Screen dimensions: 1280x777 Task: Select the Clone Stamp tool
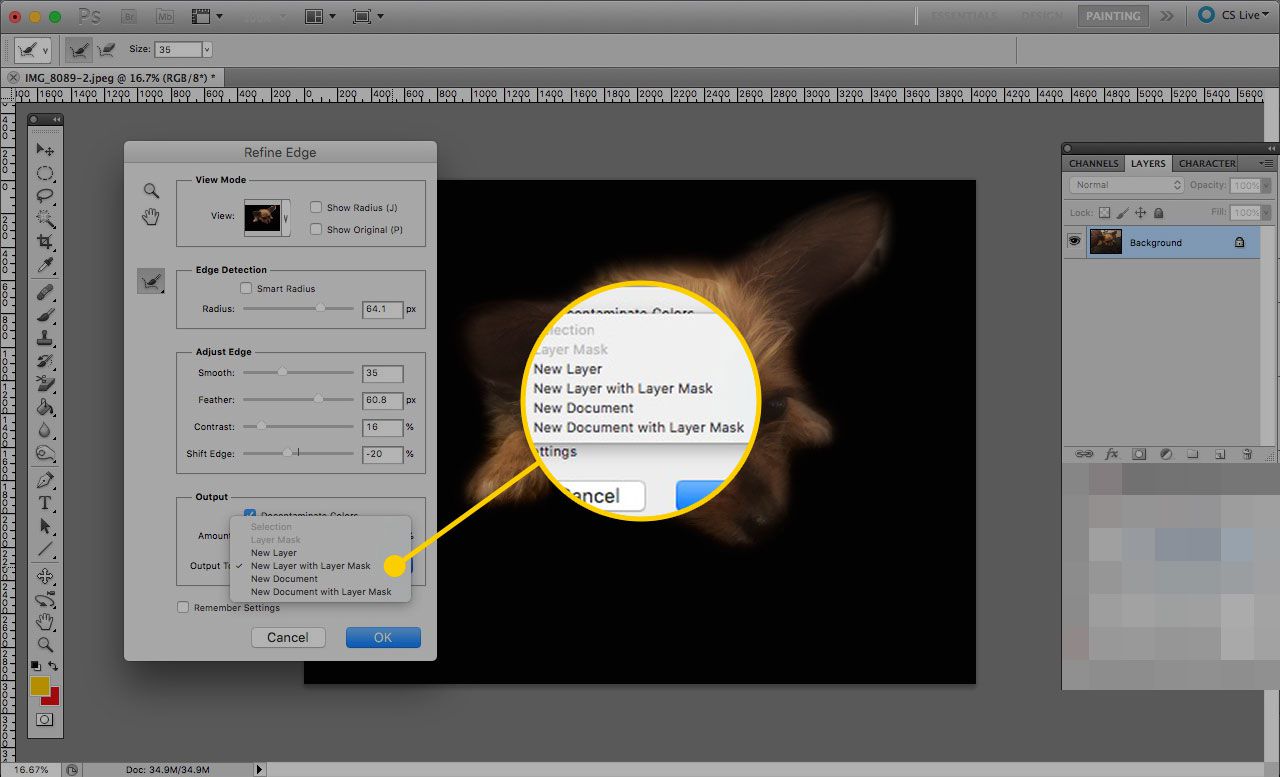coord(45,338)
